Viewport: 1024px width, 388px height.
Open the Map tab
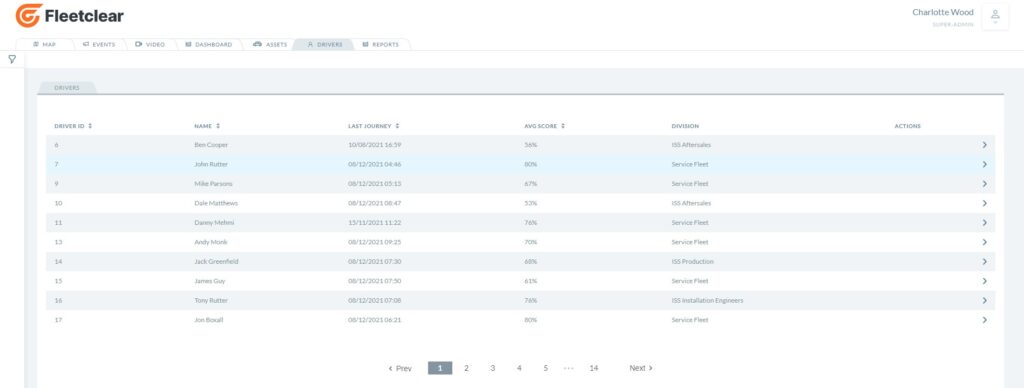[x=44, y=44]
